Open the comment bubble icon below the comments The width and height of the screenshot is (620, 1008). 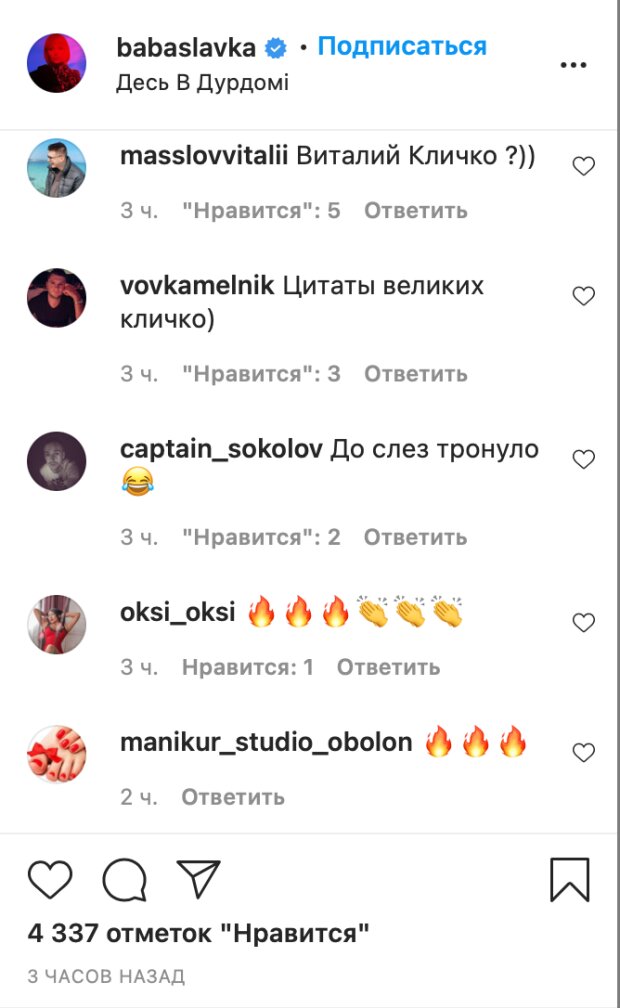pyautogui.click(x=125, y=879)
